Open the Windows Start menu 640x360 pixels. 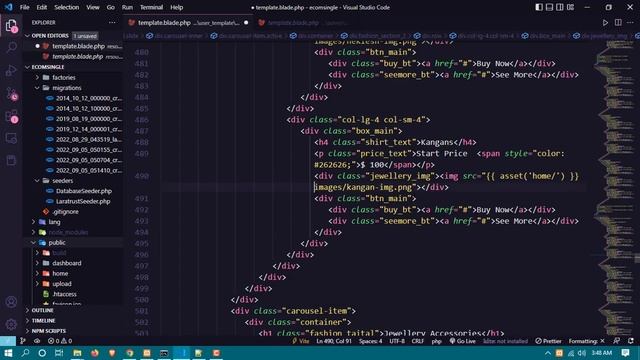[x=8, y=353]
